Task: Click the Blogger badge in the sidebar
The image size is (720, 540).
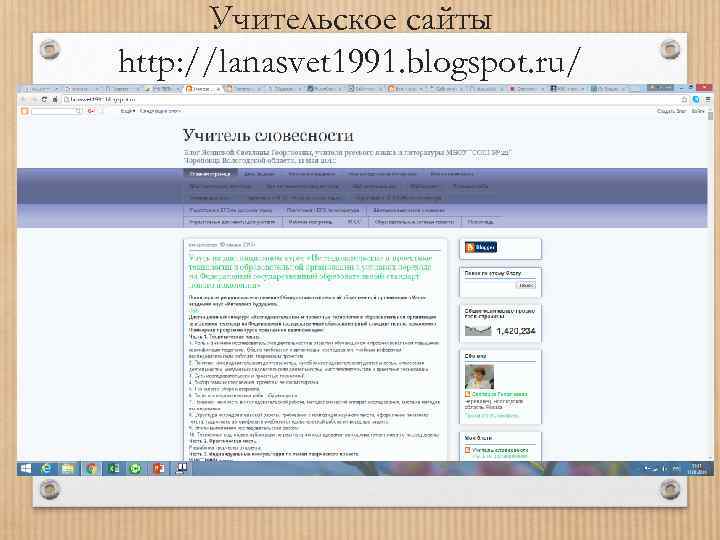Action: point(481,248)
